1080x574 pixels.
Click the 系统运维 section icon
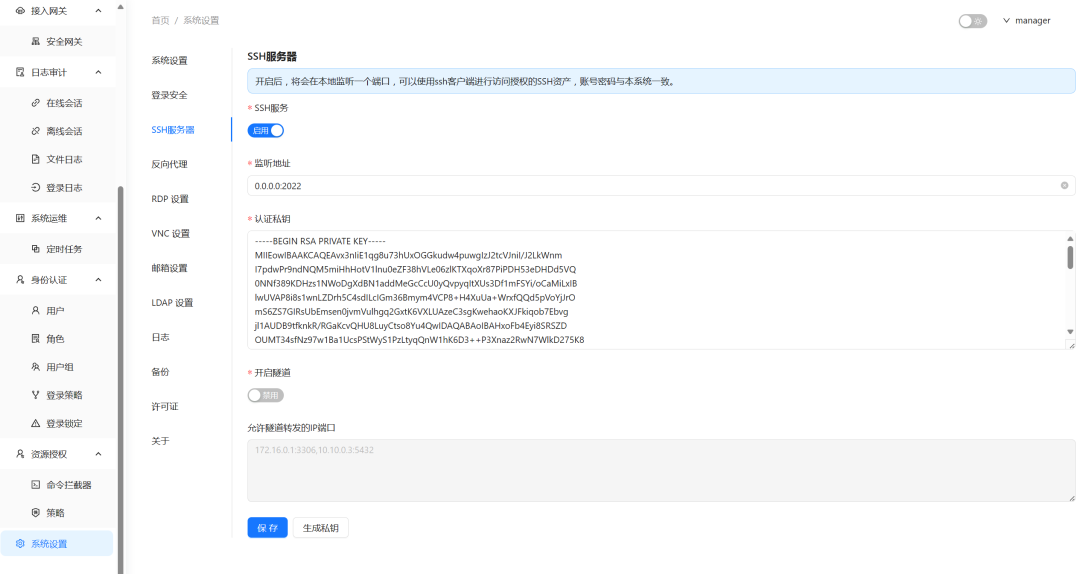(20, 218)
